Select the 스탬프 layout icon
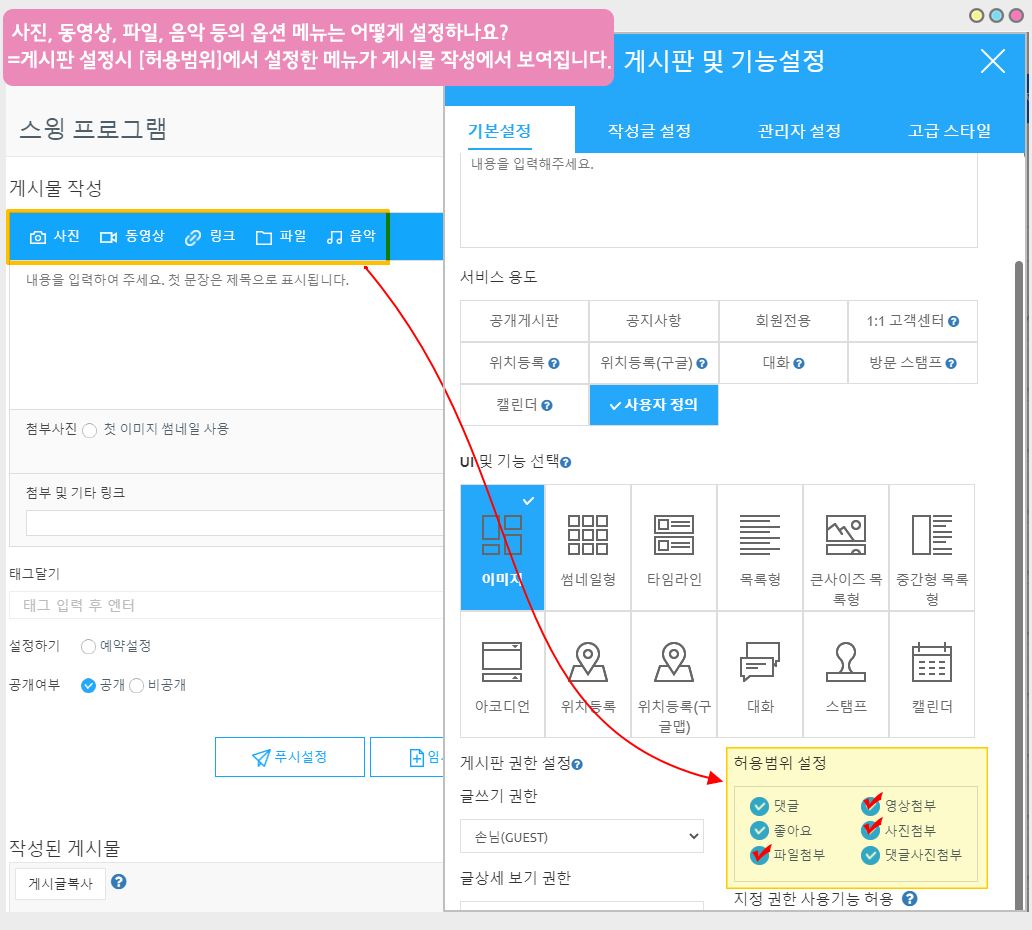 click(x=845, y=662)
